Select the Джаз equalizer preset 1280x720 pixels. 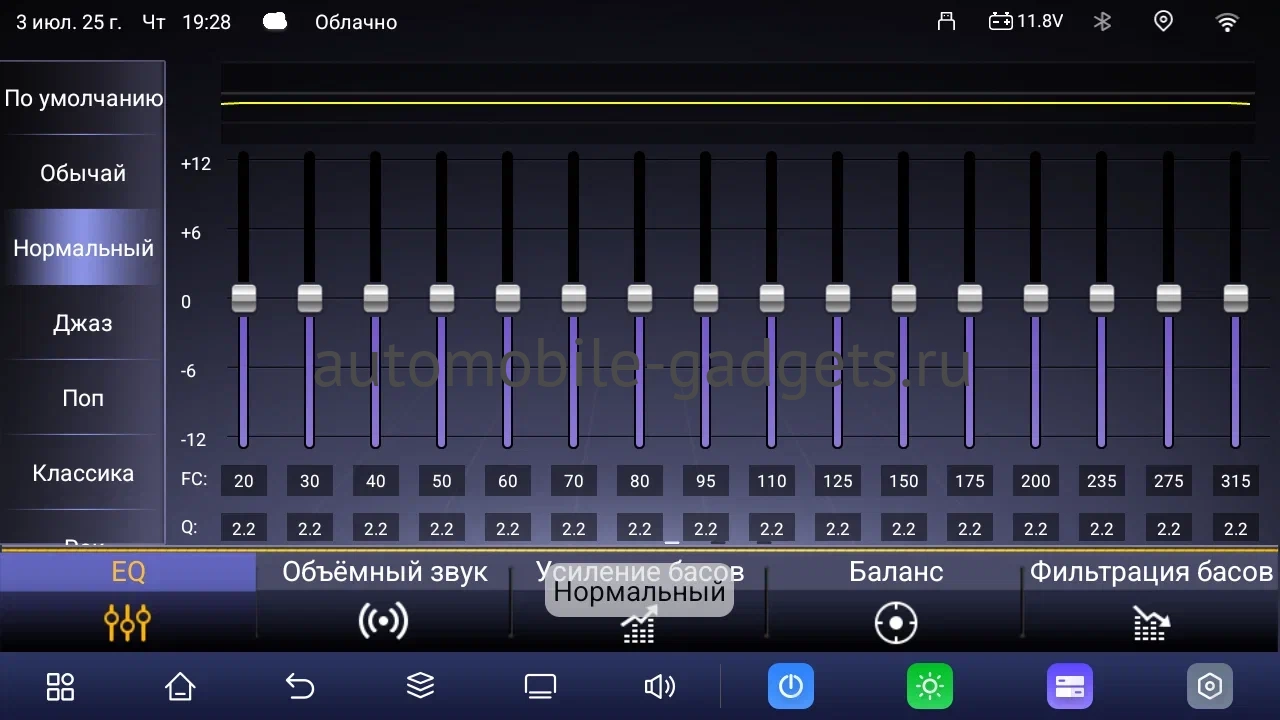[82, 323]
